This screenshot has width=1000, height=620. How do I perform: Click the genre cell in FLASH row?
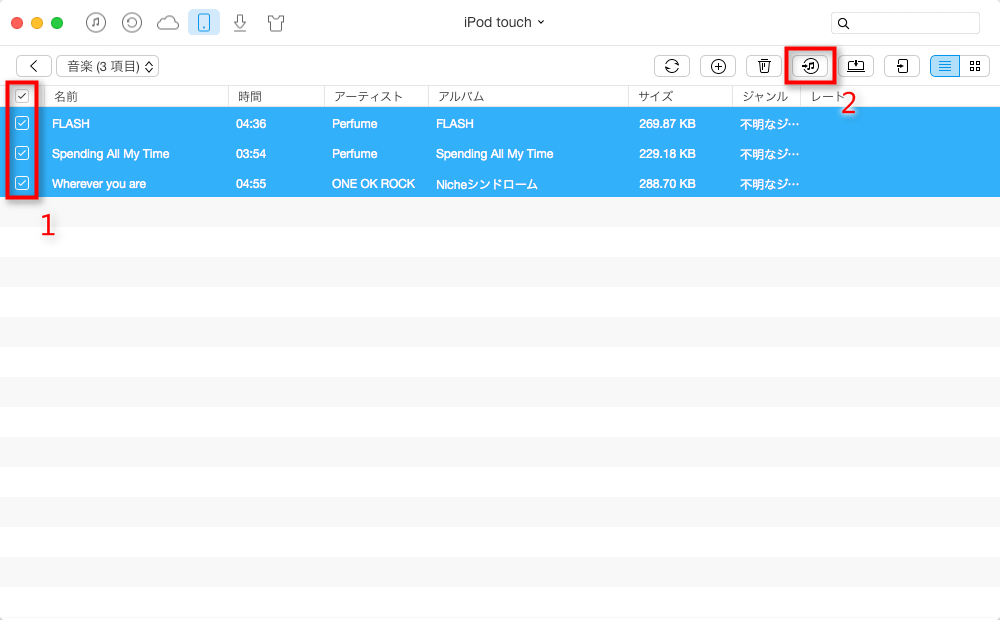point(769,124)
